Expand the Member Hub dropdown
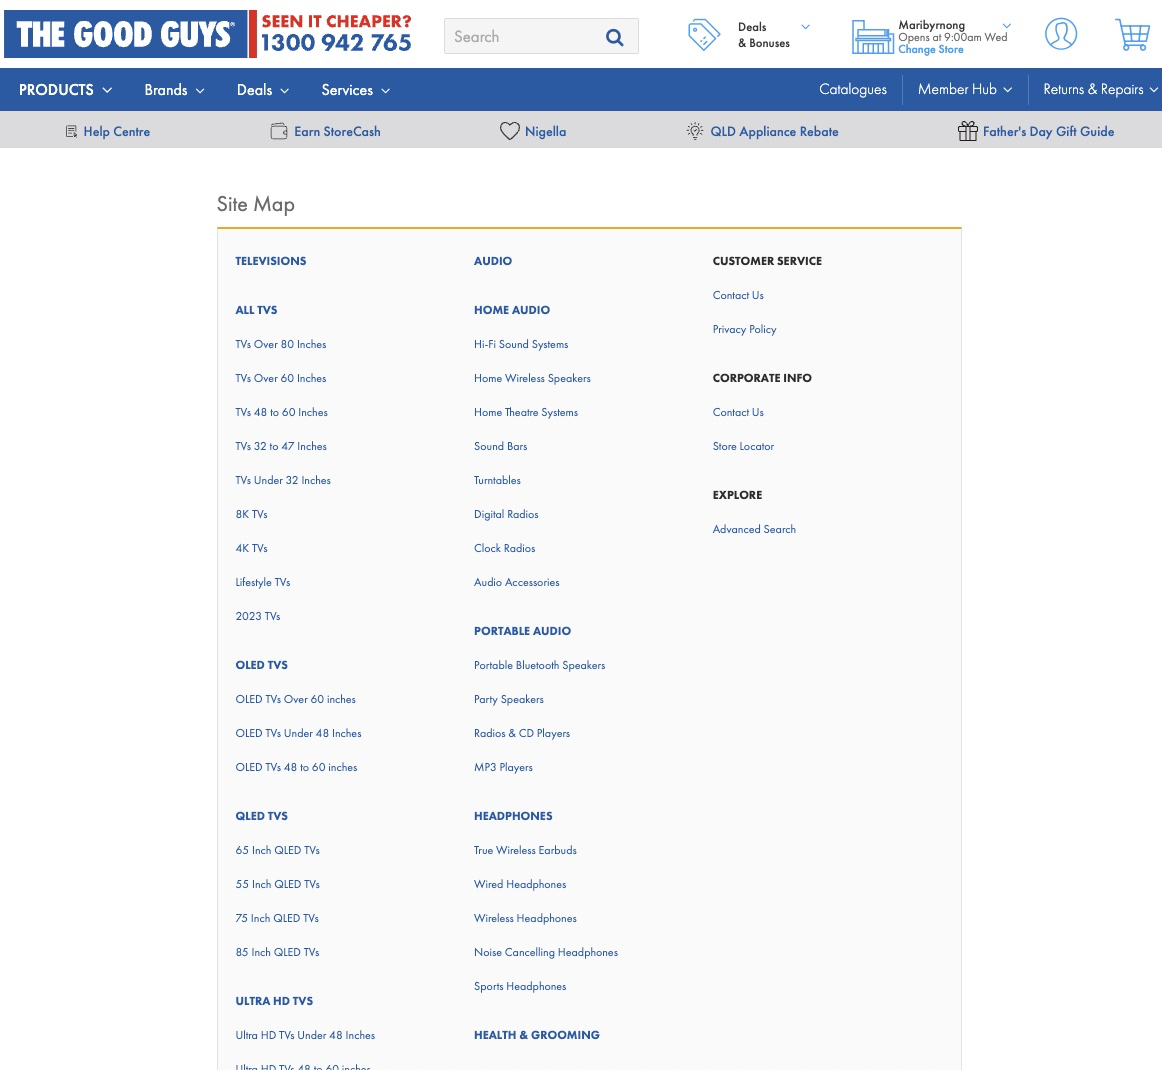Viewport: 1162px width, 1070px height. tap(964, 89)
